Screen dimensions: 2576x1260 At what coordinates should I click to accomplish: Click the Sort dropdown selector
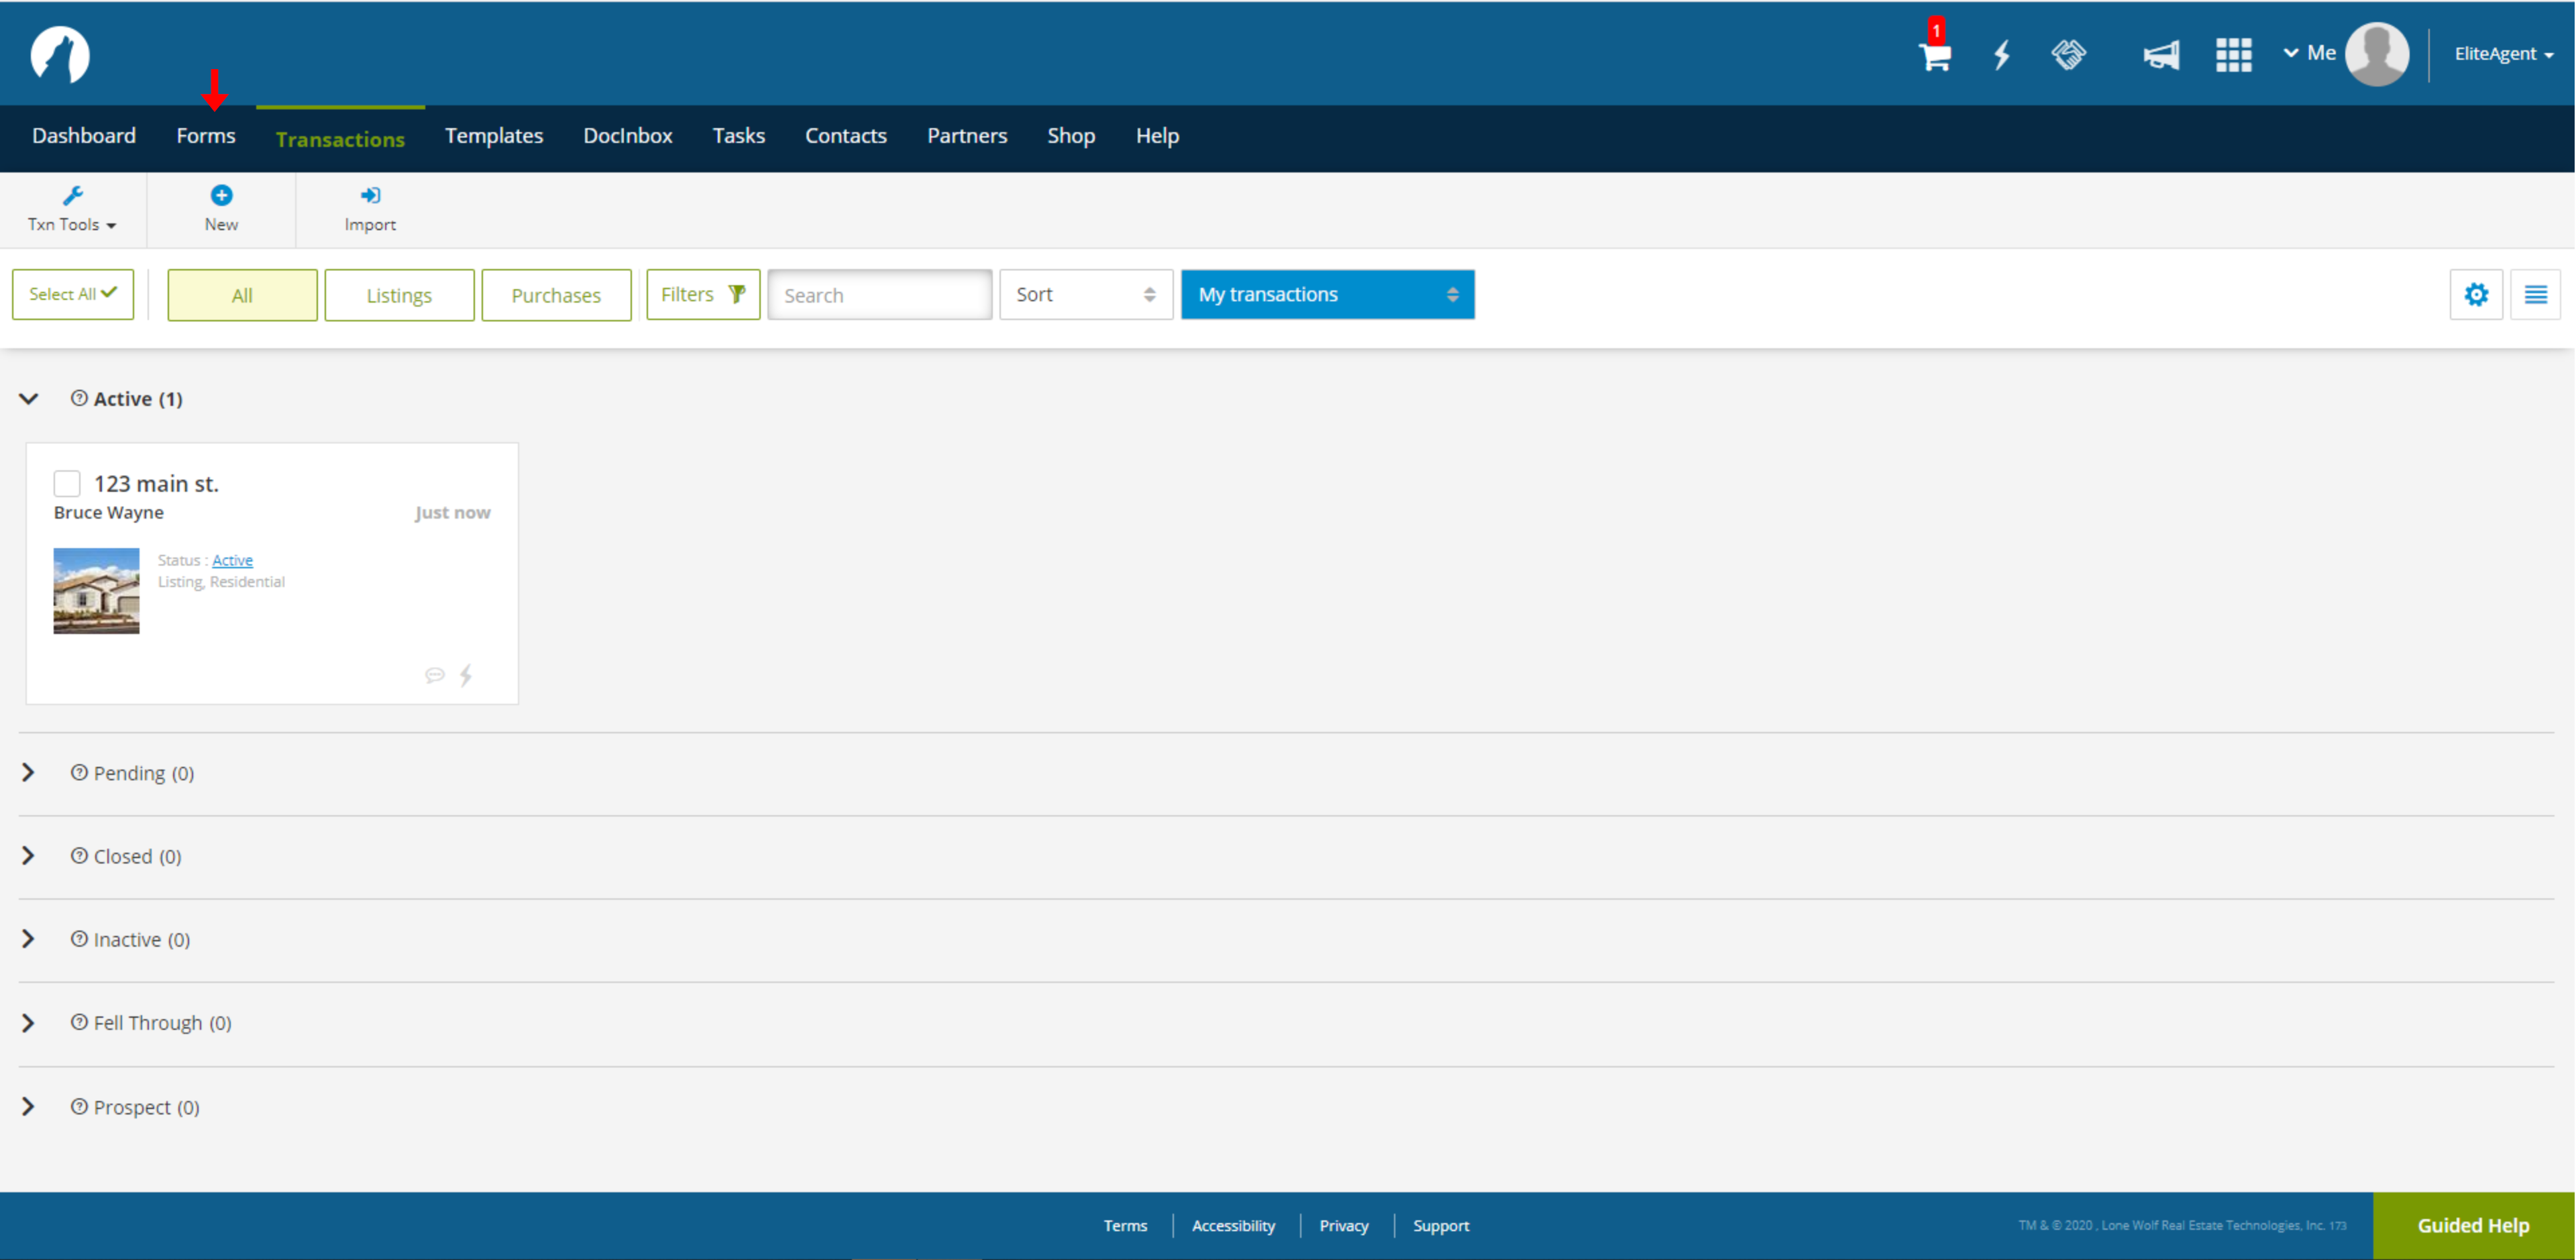pos(1084,294)
